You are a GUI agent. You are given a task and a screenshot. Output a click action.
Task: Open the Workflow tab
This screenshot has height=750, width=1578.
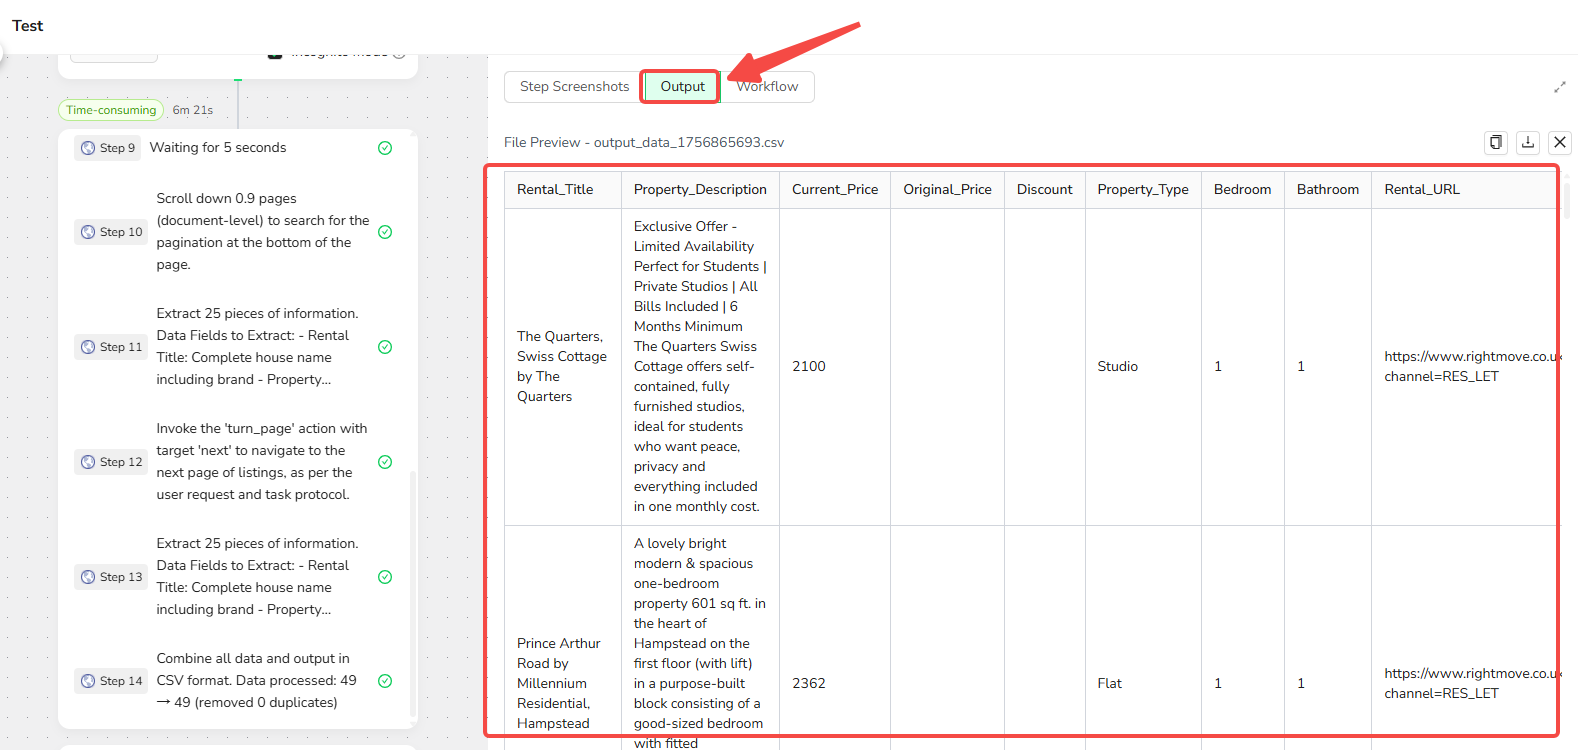click(767, 86)
